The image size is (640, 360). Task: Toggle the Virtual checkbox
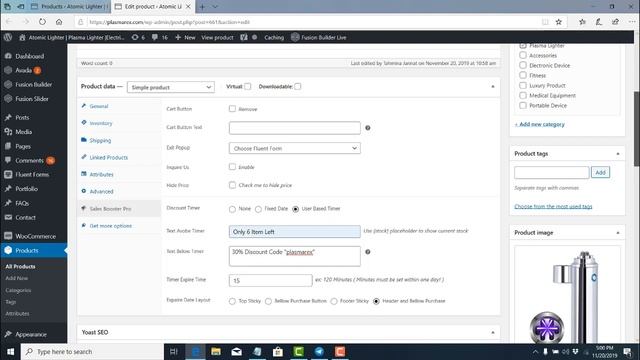pyautogui.click(x=248, y=87)
